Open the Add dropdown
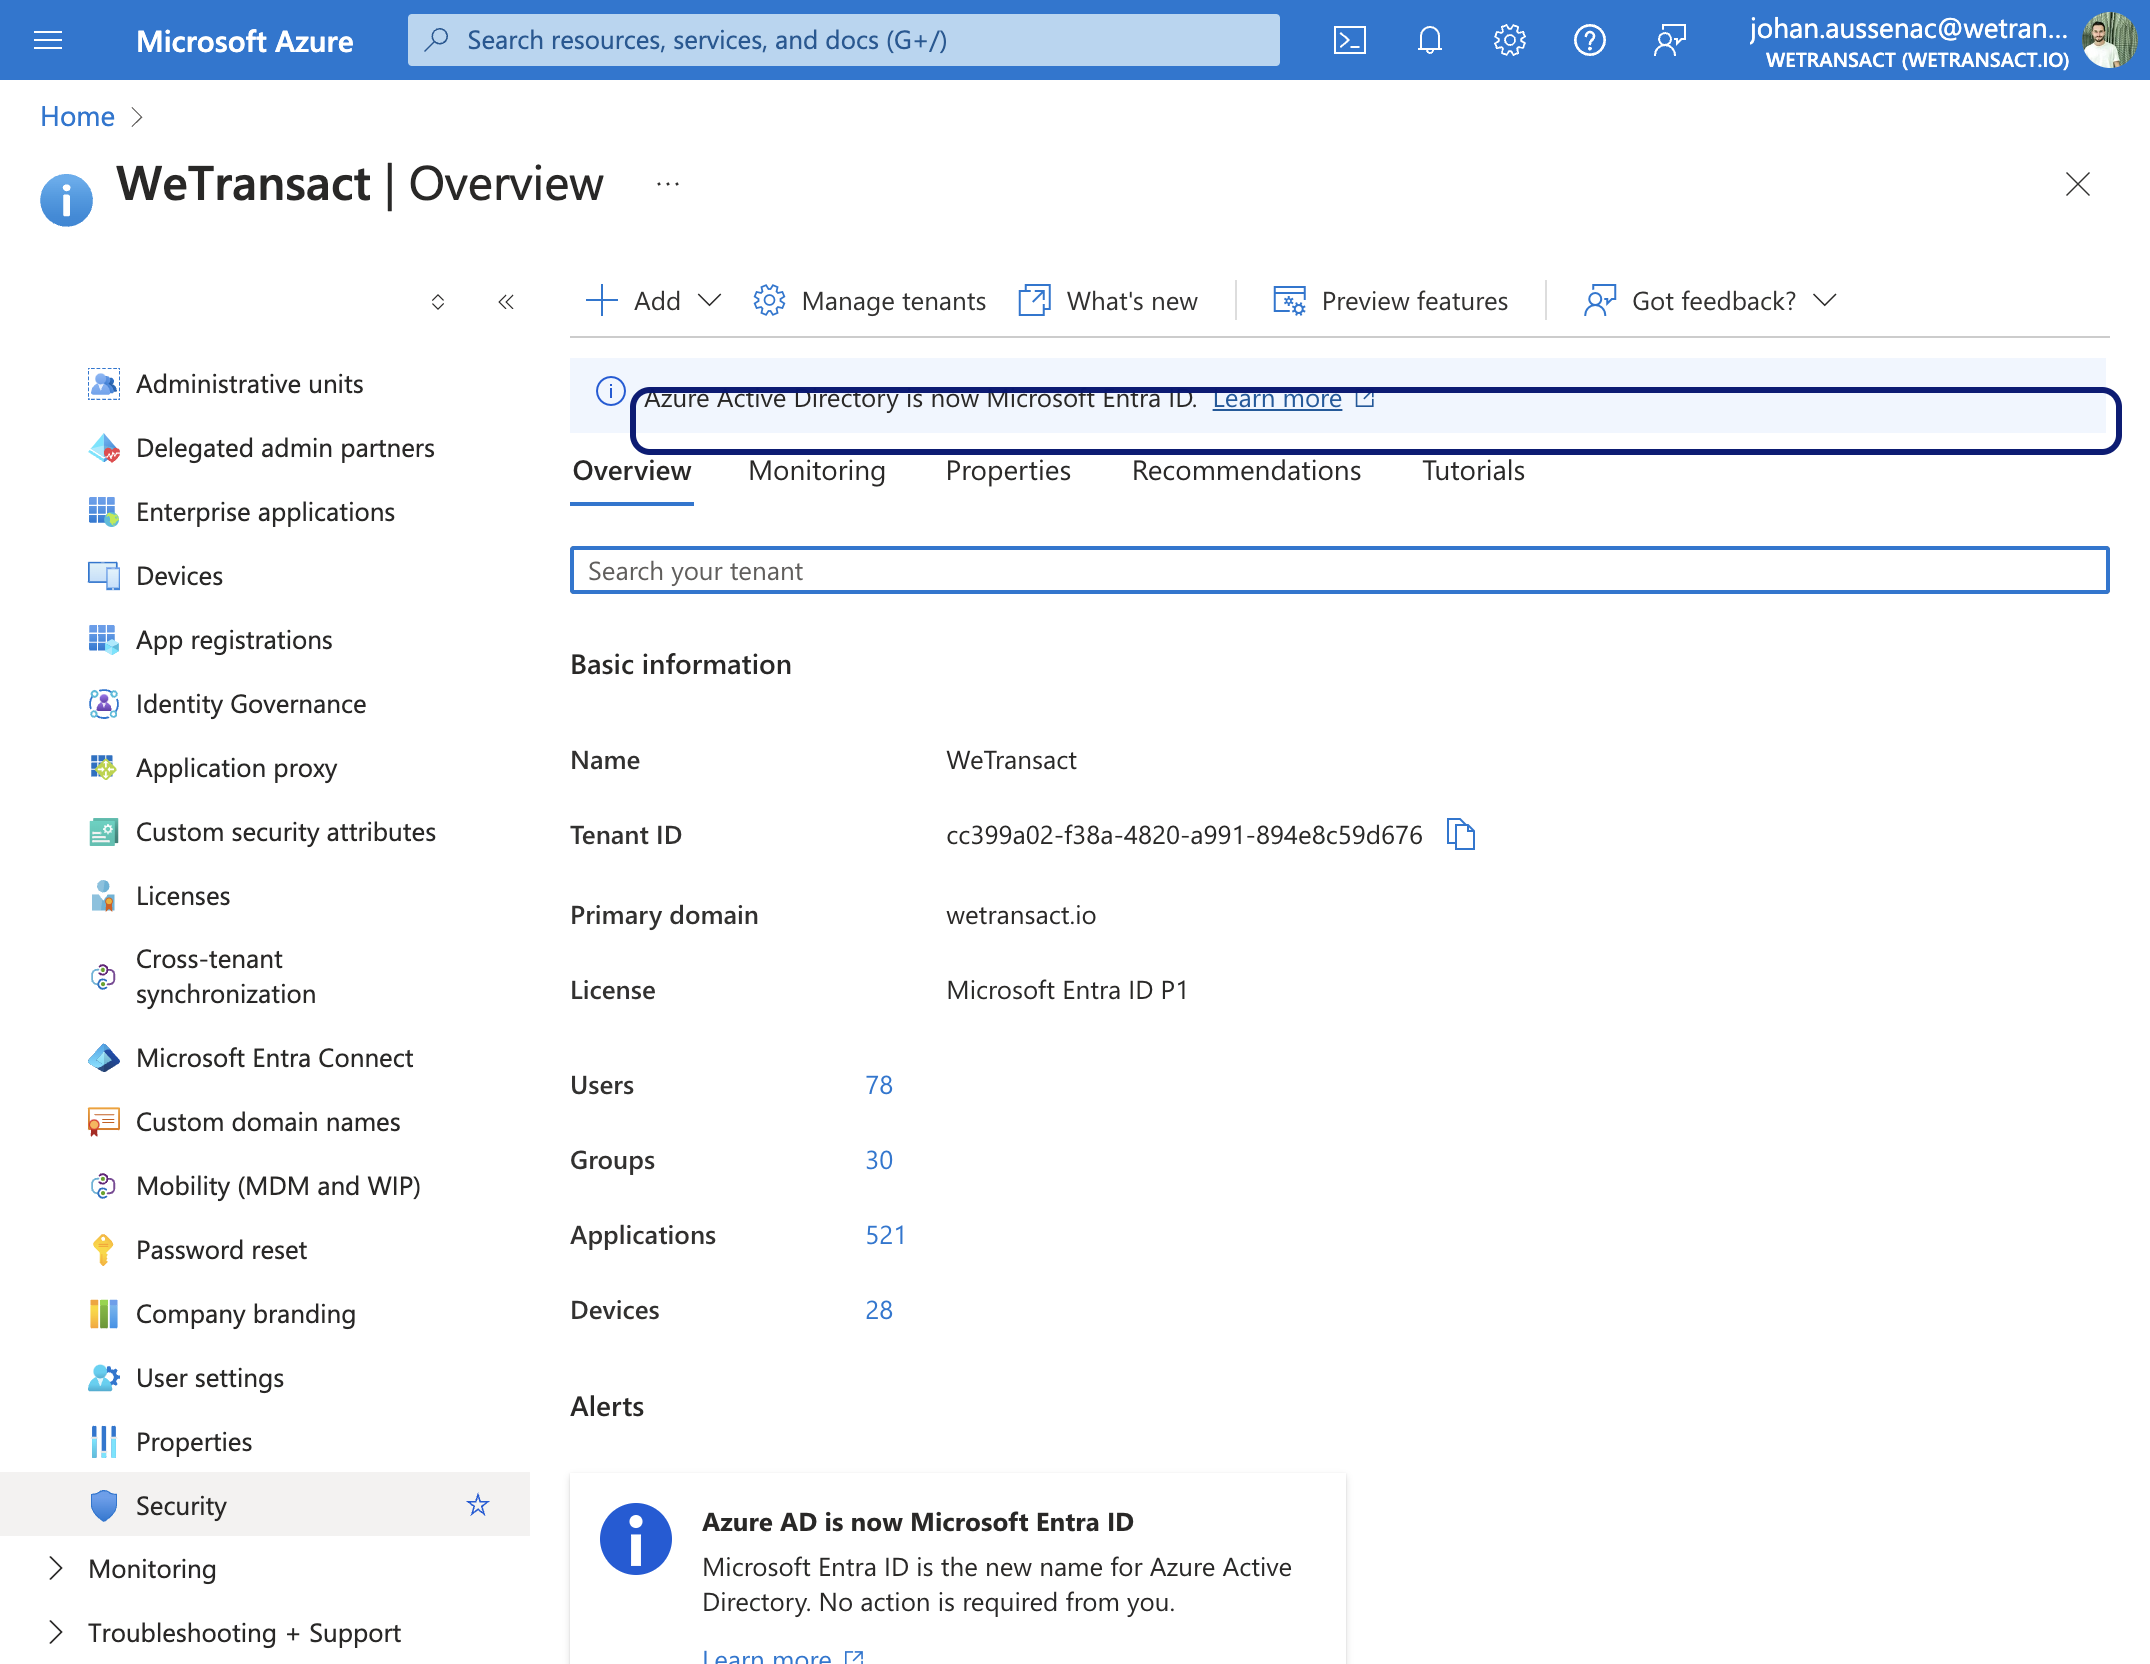 click(653, 301)
